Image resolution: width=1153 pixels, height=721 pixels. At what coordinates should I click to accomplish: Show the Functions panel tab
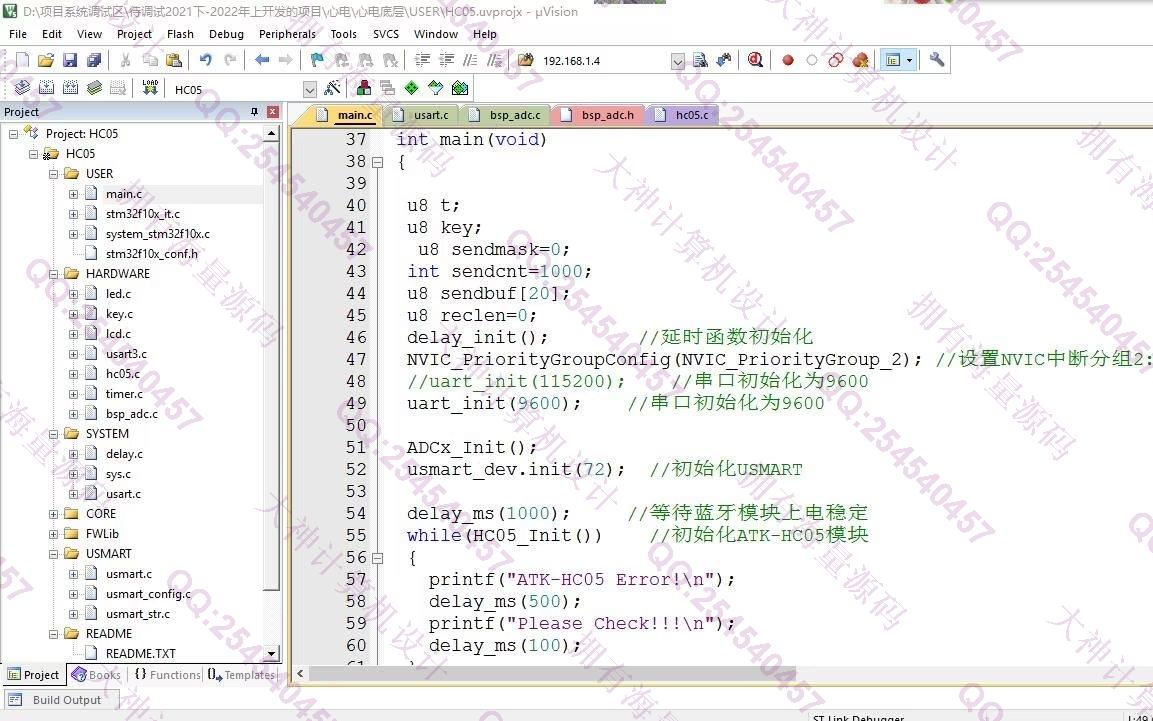coord(168,675)
